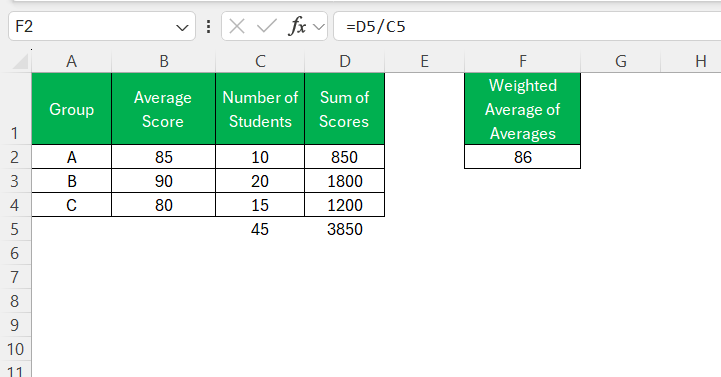Open the Name Box dropdown arrow
Viewport: 721px width, 377px height.
(x=182, y=28)
